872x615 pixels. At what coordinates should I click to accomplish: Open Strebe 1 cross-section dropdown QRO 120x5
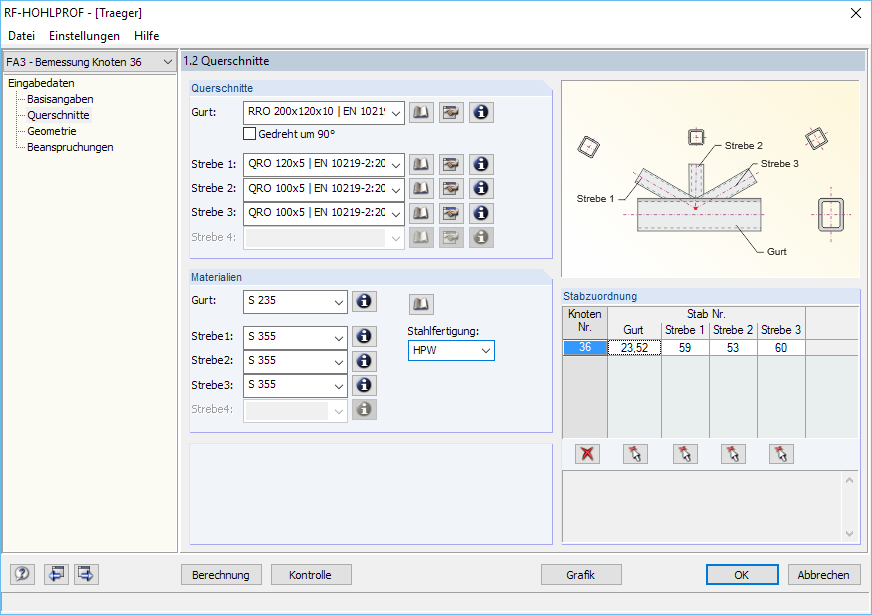pyautogui.click(x=324, y=165)
